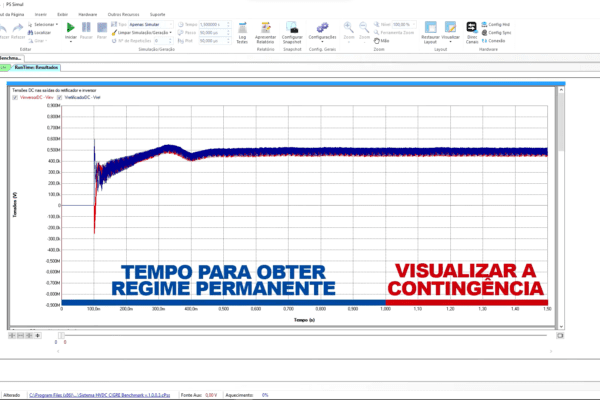Click Restaurar Layout icon
The width and height of the screenshot is (600, 400).
click(430, 31)
